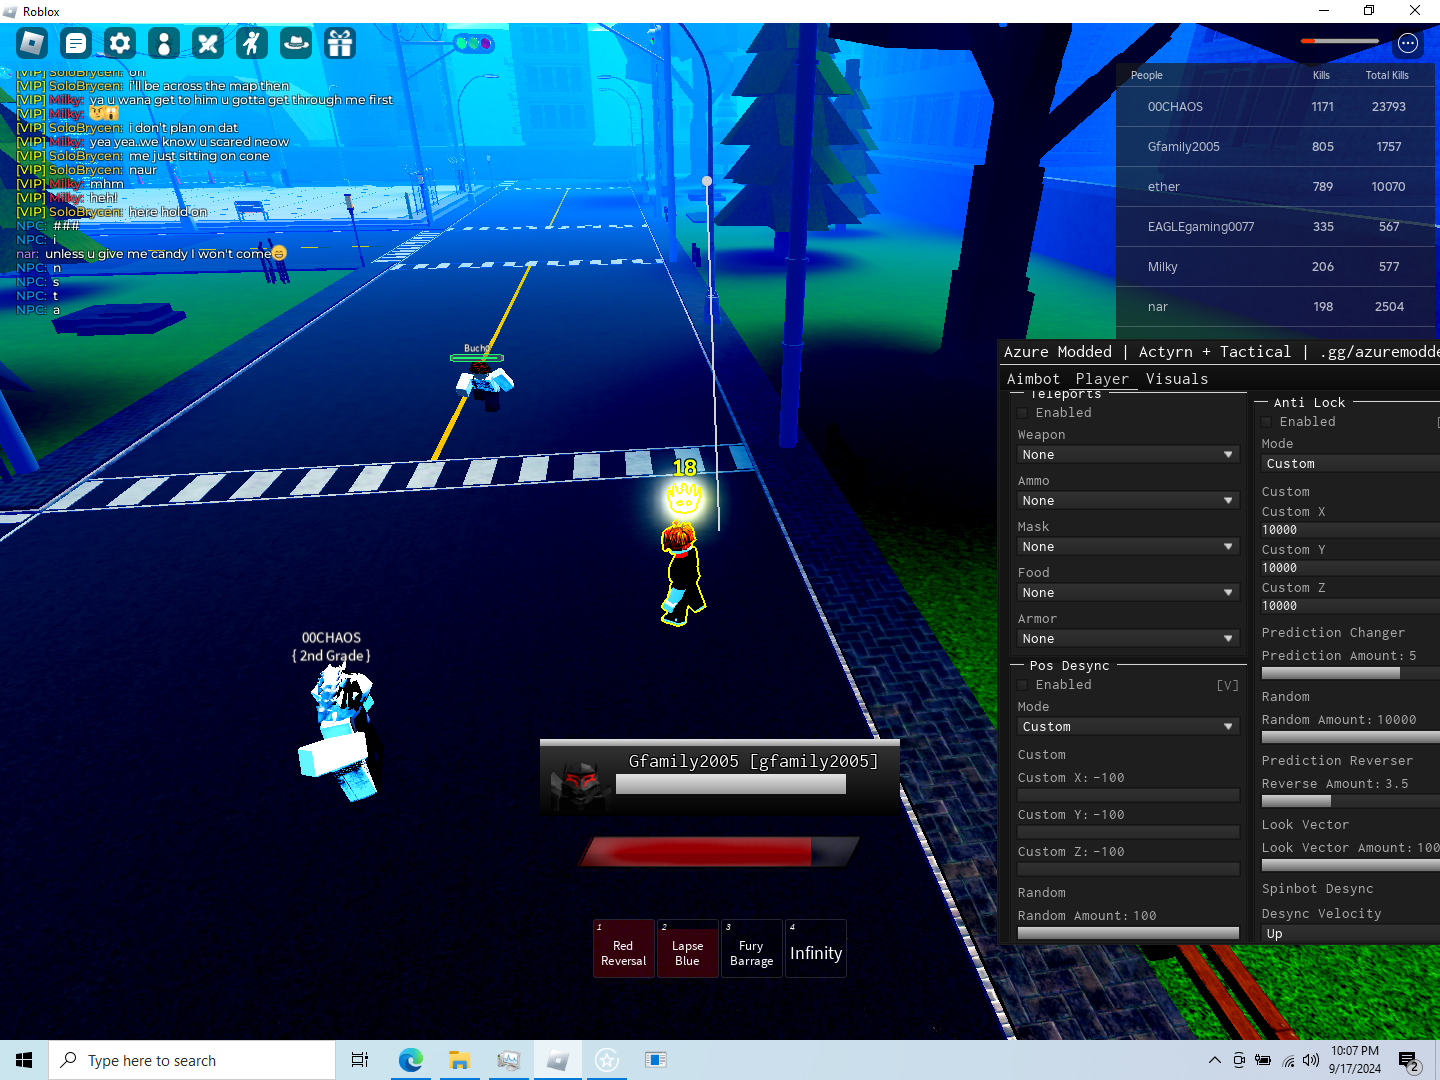The width and height of the screenshot is (1440, 1080).
Task: Open the Ammo dropdown
Action: (x=1128, y=501)
